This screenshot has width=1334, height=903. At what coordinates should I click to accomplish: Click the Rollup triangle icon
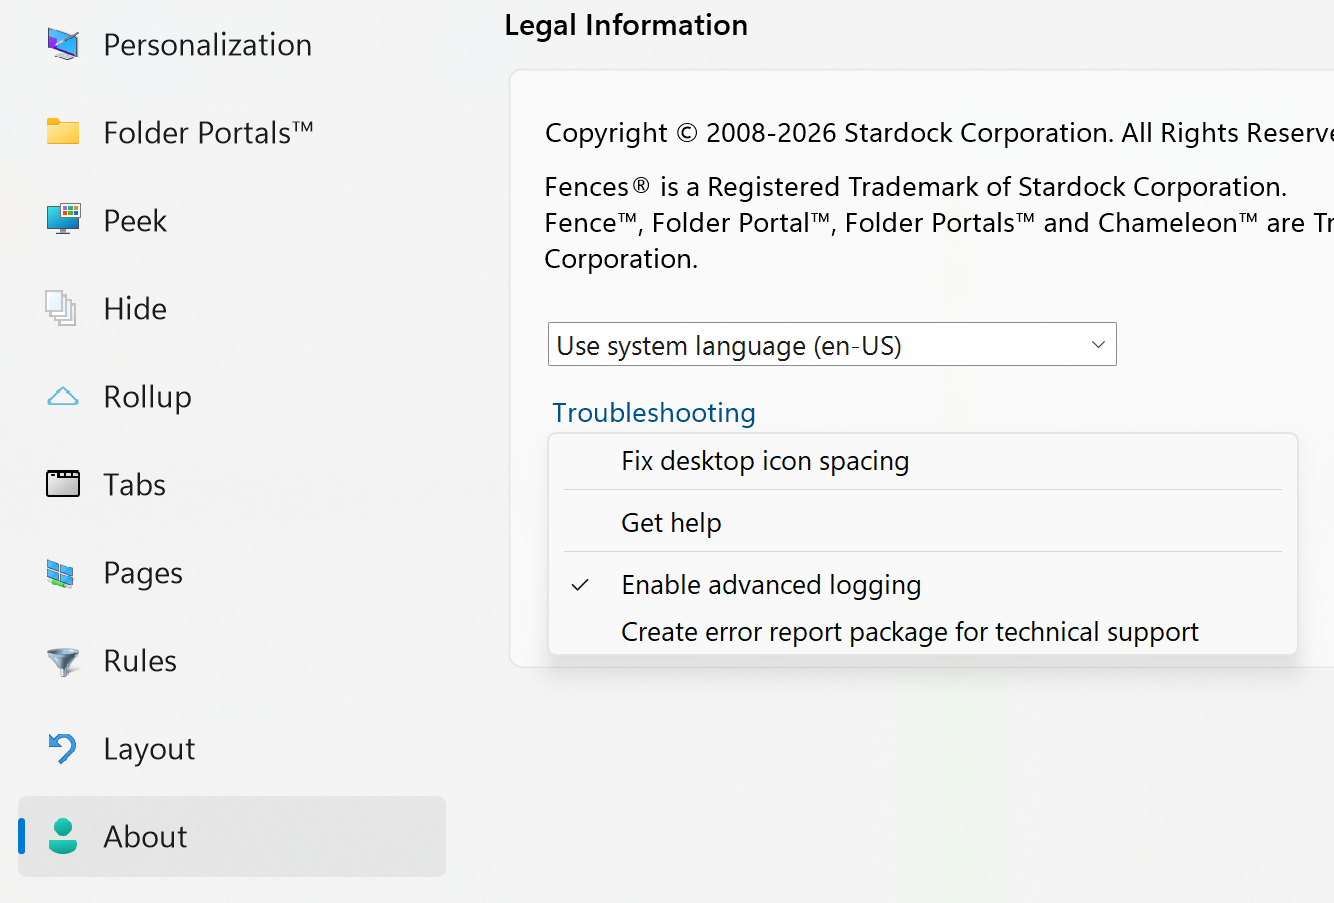pyautogui.click(x=62, y=397)
